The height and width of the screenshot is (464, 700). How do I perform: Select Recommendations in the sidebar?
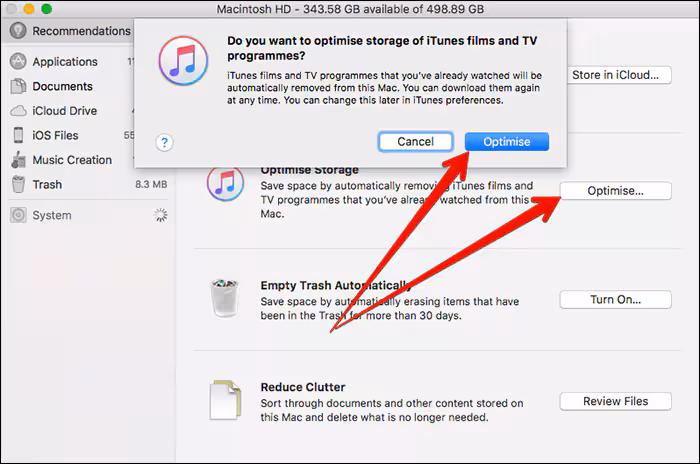pyautogui.click(x=67, y=31)
